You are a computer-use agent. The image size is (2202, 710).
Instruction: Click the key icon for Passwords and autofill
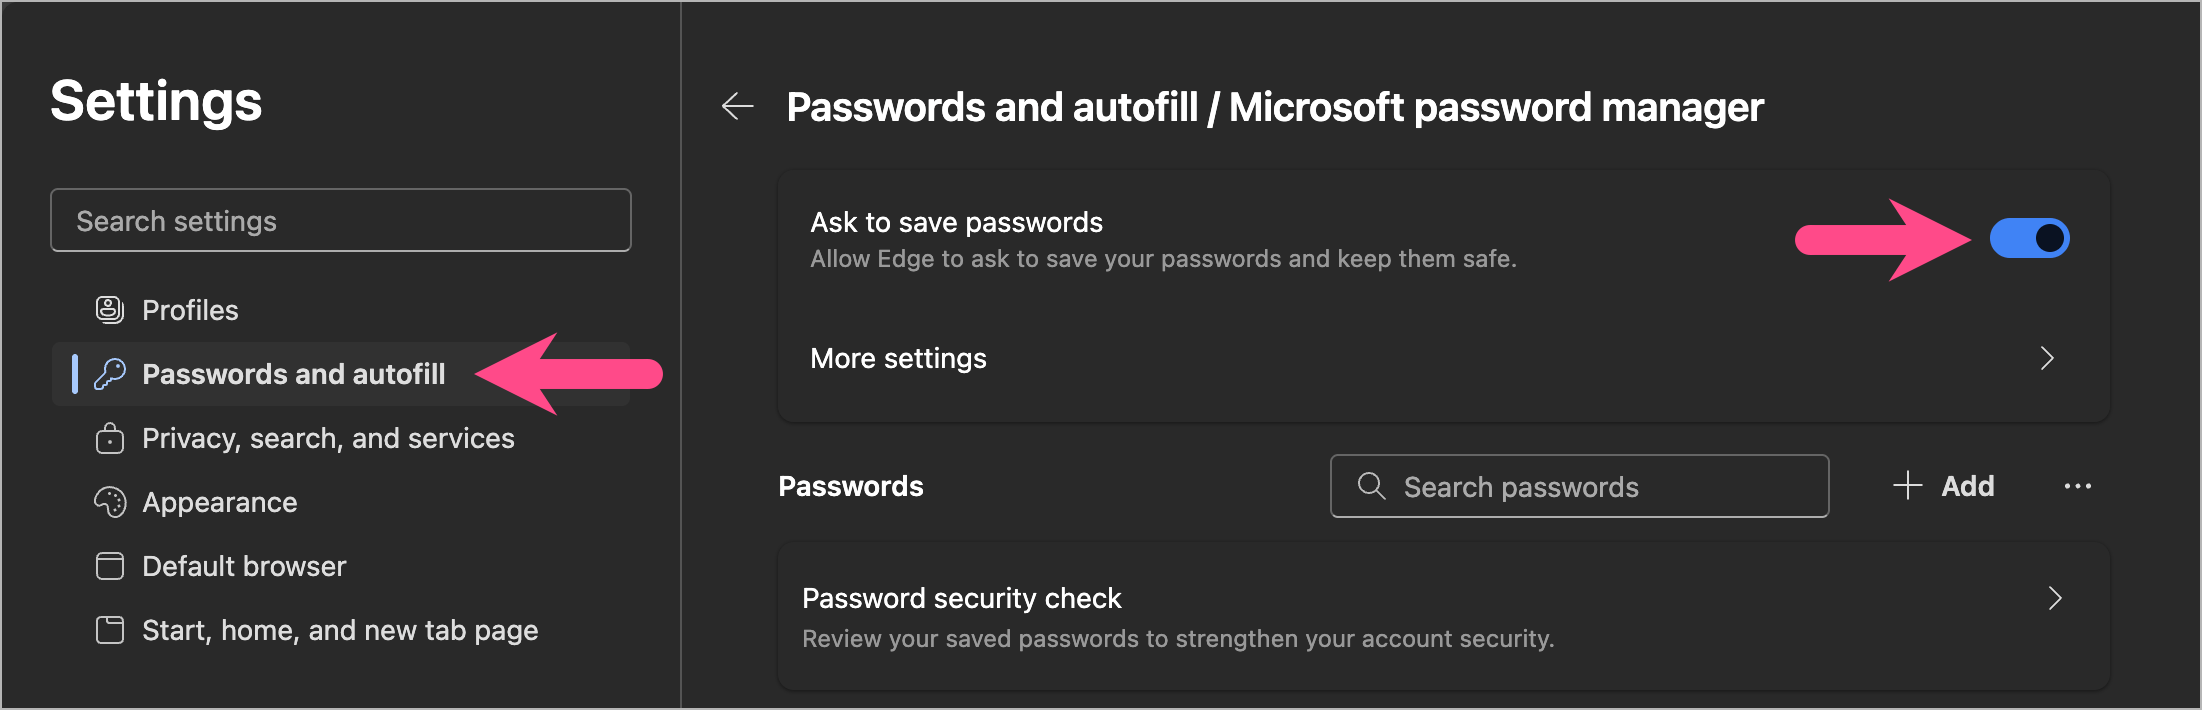tap(110, 374)
